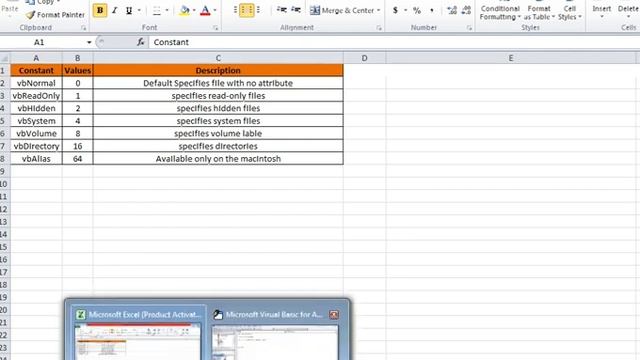Select 'specifies hidden files' cell

218,108
